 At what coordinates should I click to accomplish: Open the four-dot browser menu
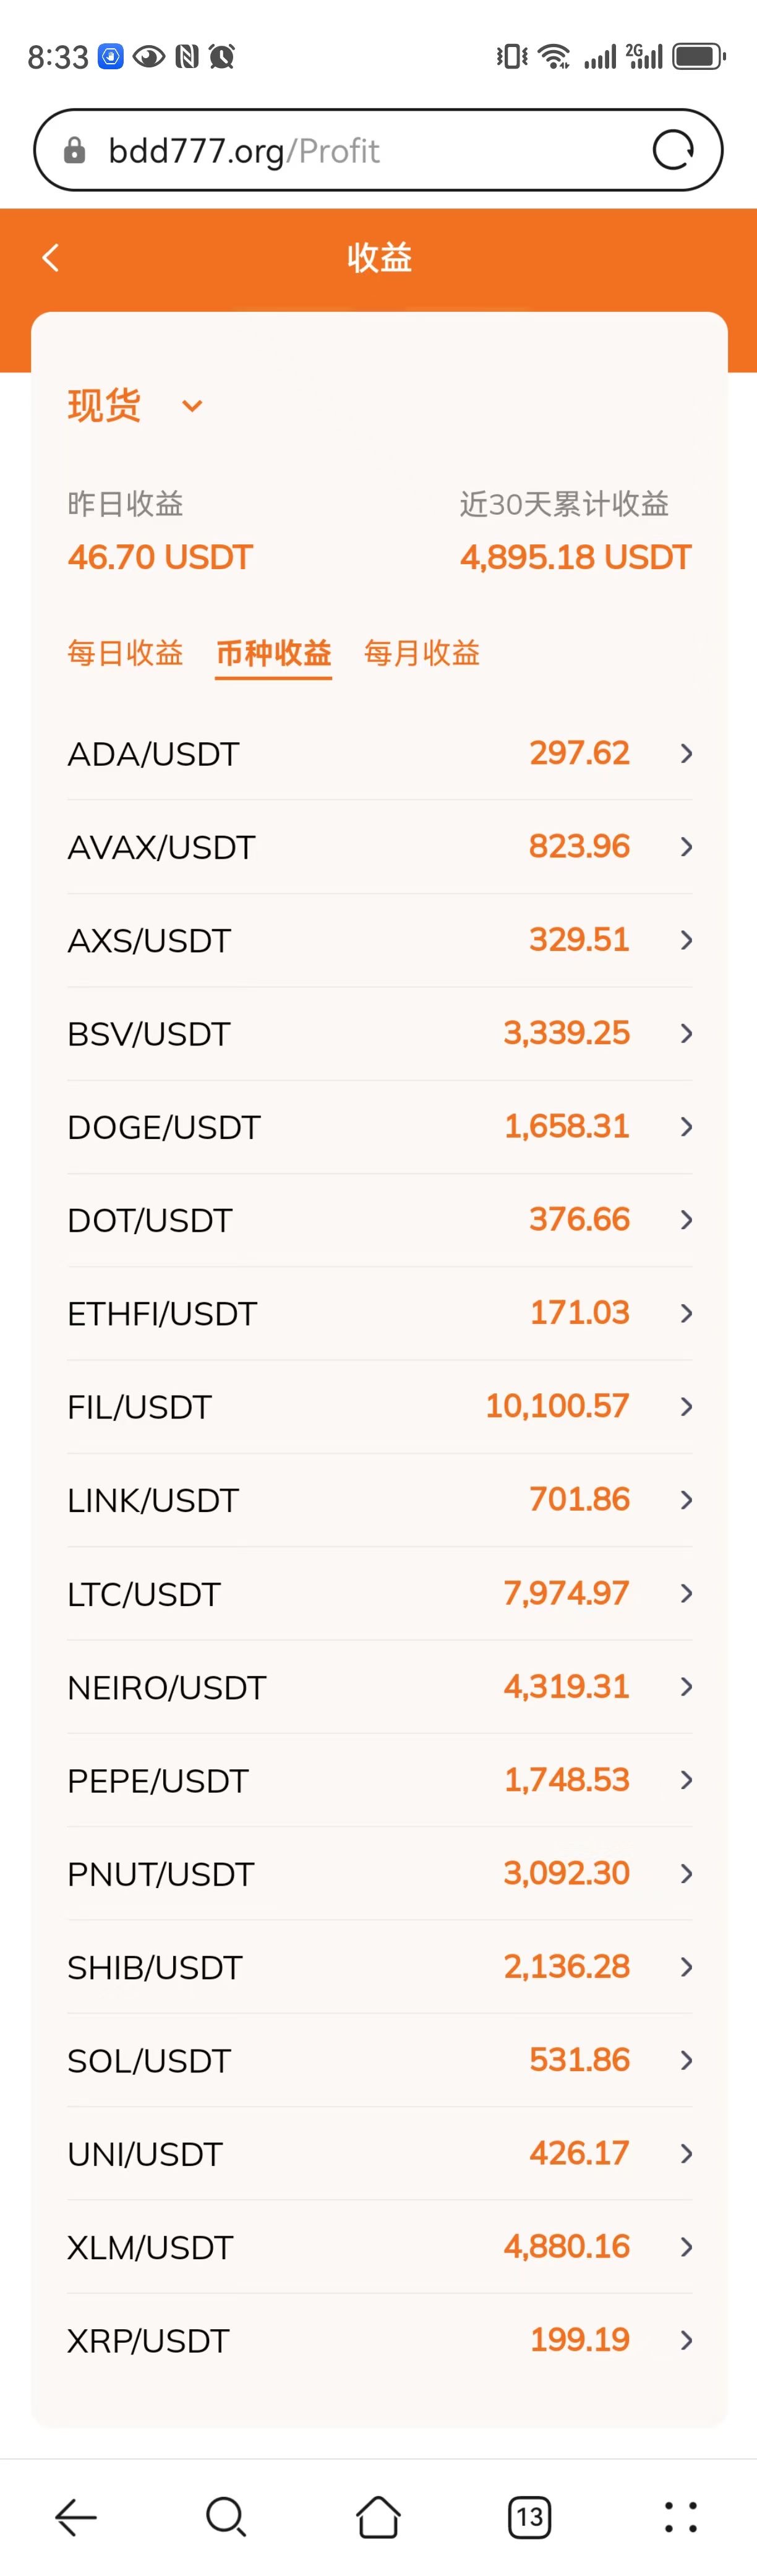pyautogui.click(x=681, y=2516)
